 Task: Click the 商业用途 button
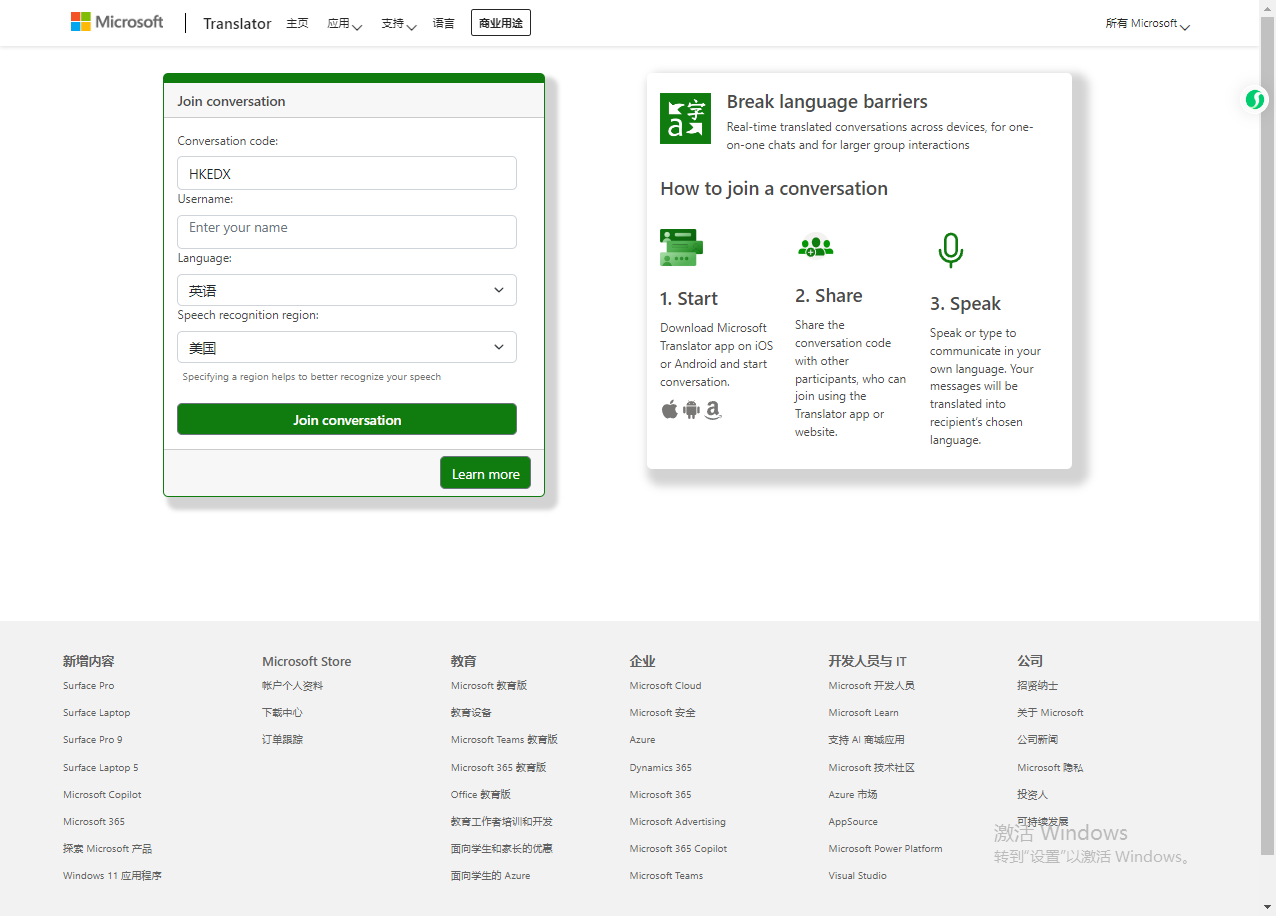click(501, 22)
